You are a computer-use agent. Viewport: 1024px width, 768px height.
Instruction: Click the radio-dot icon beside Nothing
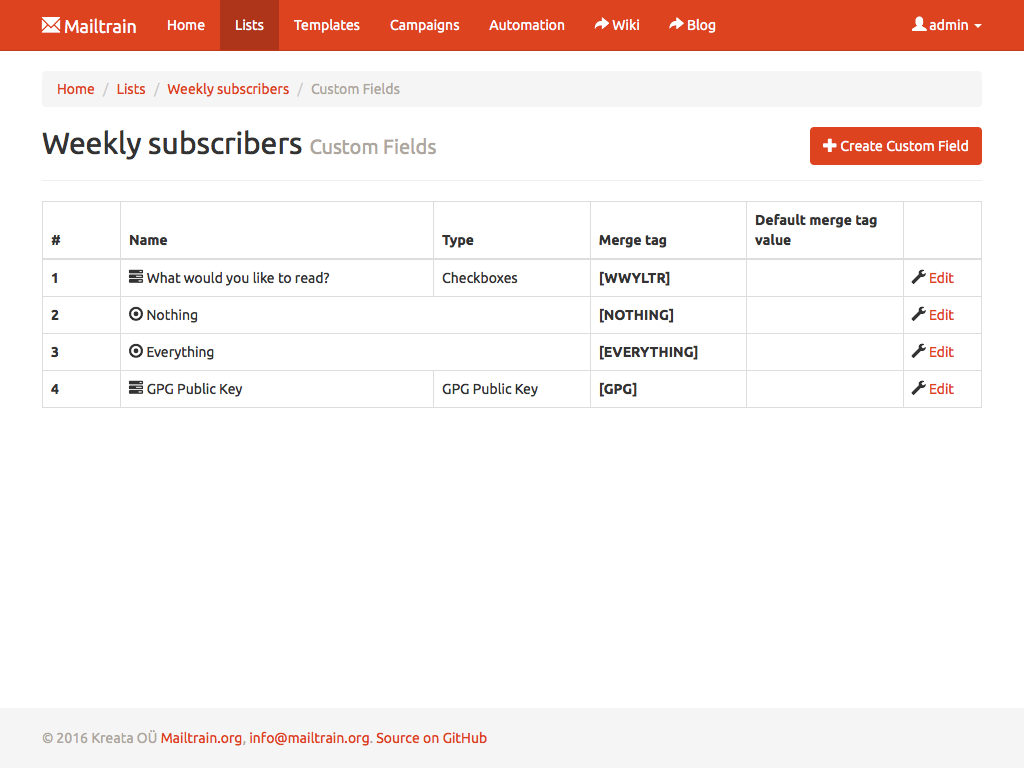point(136,314)
